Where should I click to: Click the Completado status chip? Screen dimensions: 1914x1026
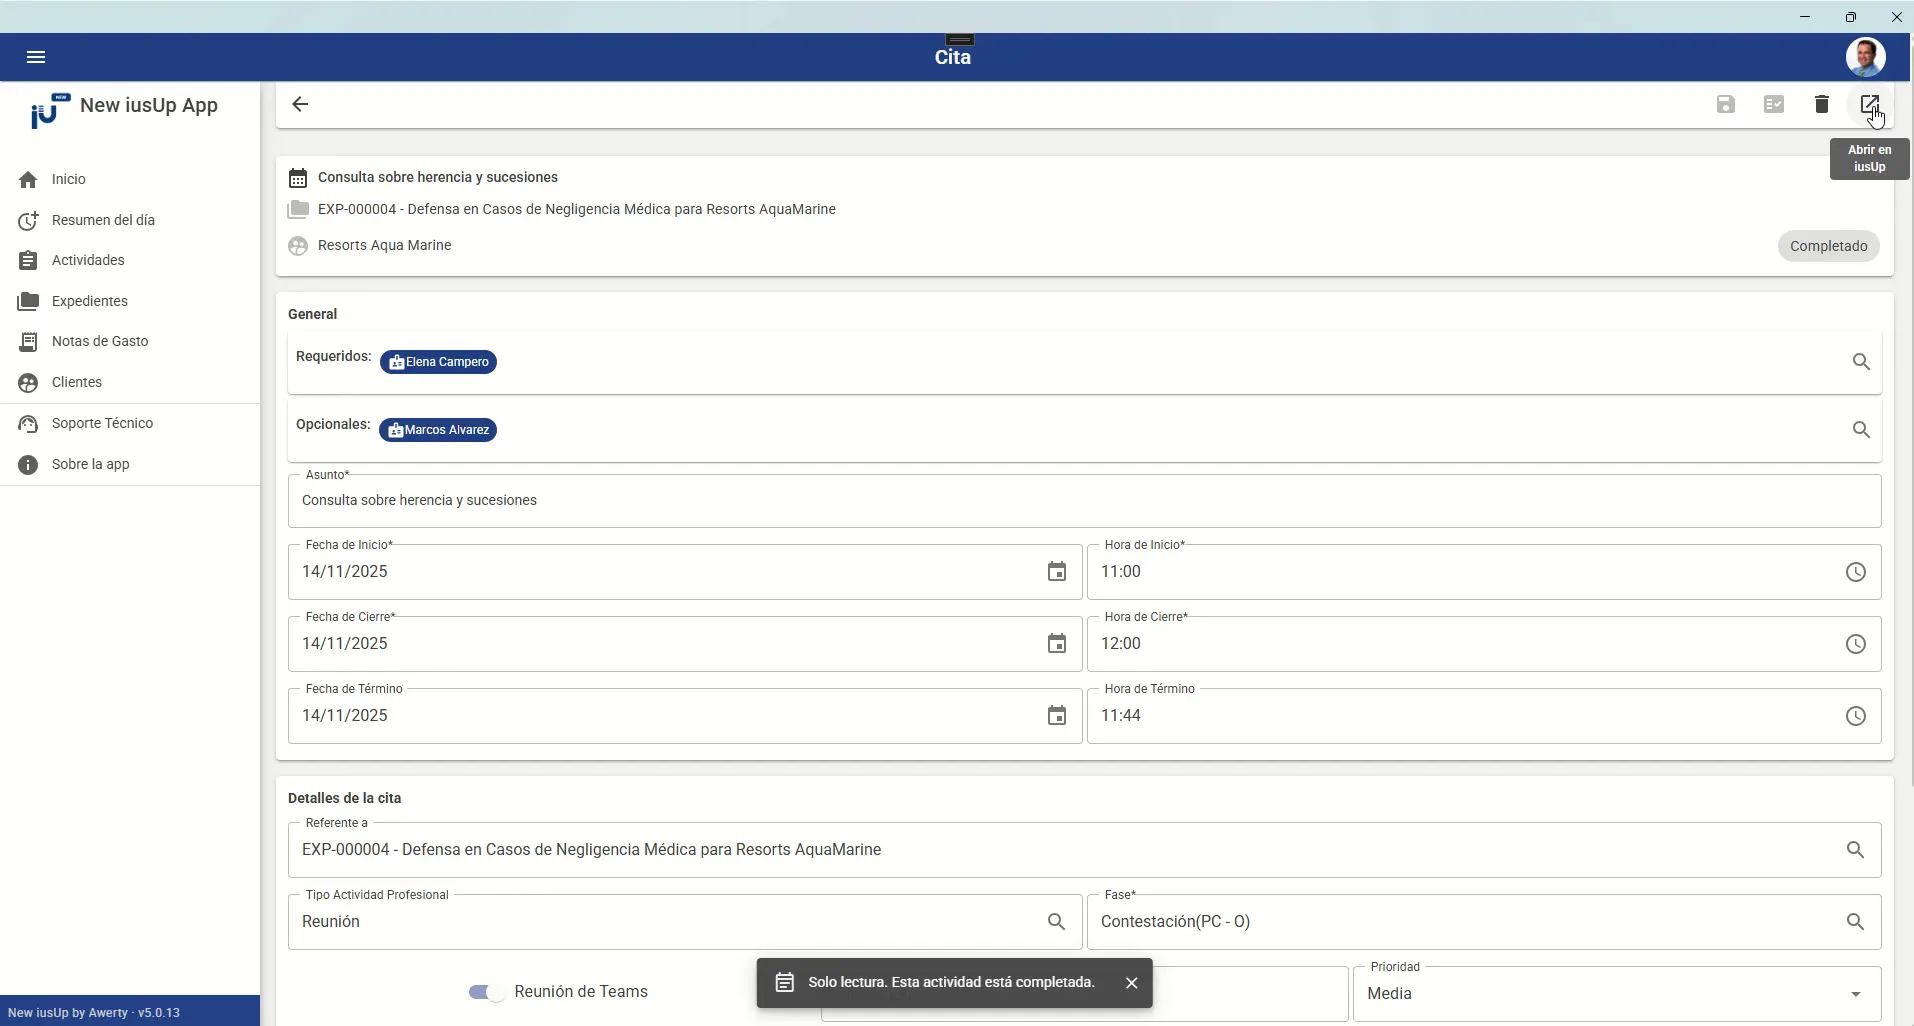tap(1829, 246)
